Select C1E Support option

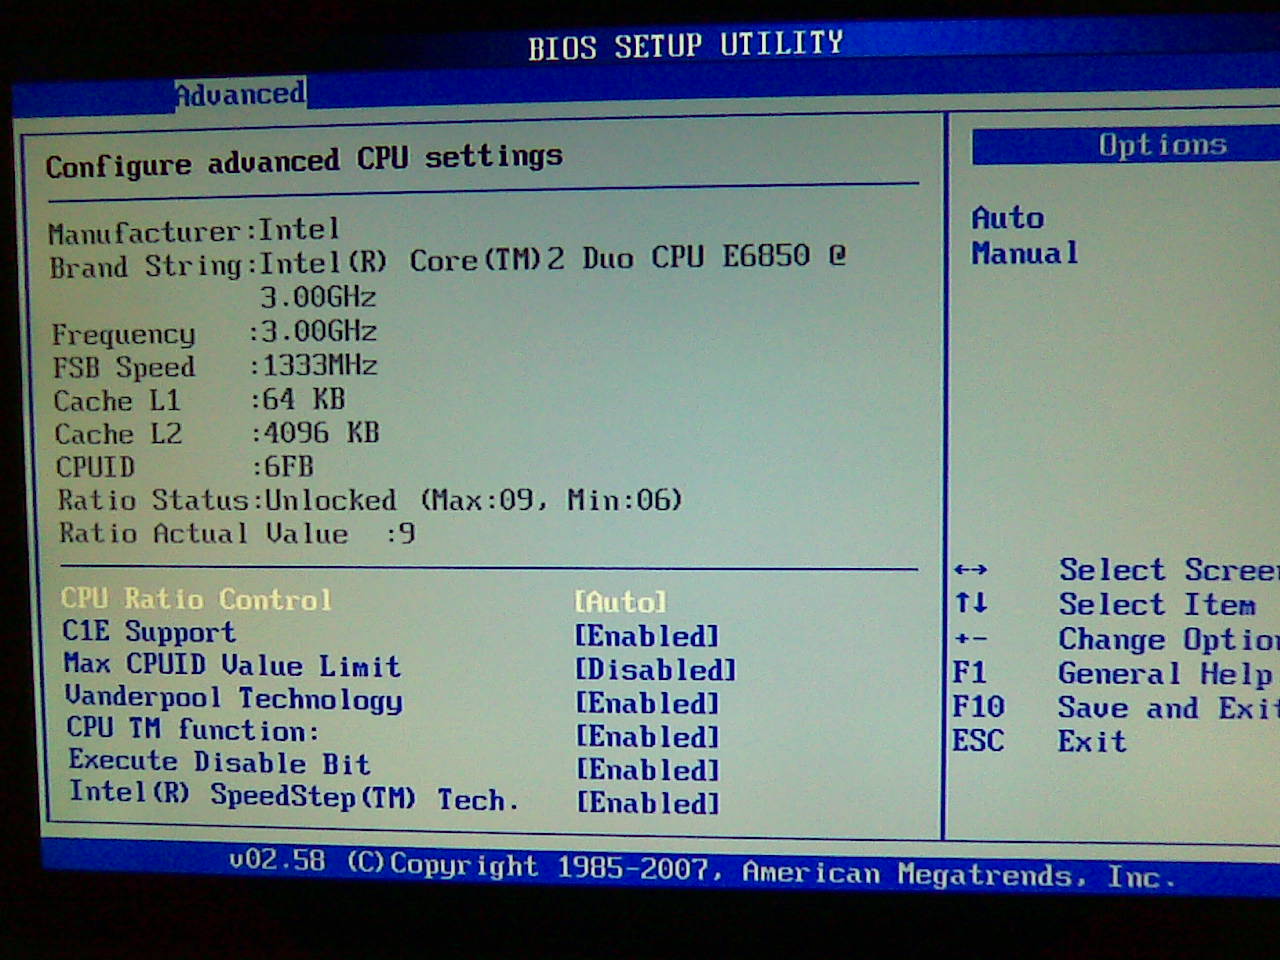pyautogui.click(x=149, y=632)
